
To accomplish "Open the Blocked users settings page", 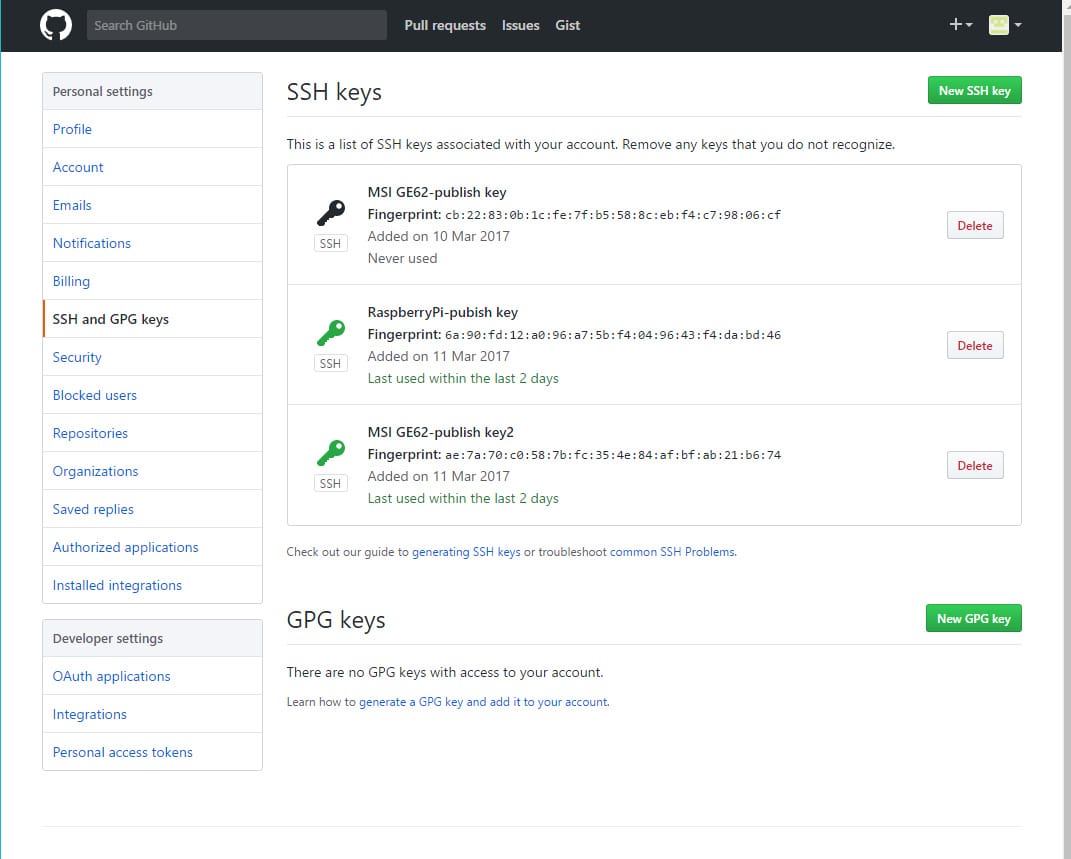I will pyautogui.click(x=94, y=395).
